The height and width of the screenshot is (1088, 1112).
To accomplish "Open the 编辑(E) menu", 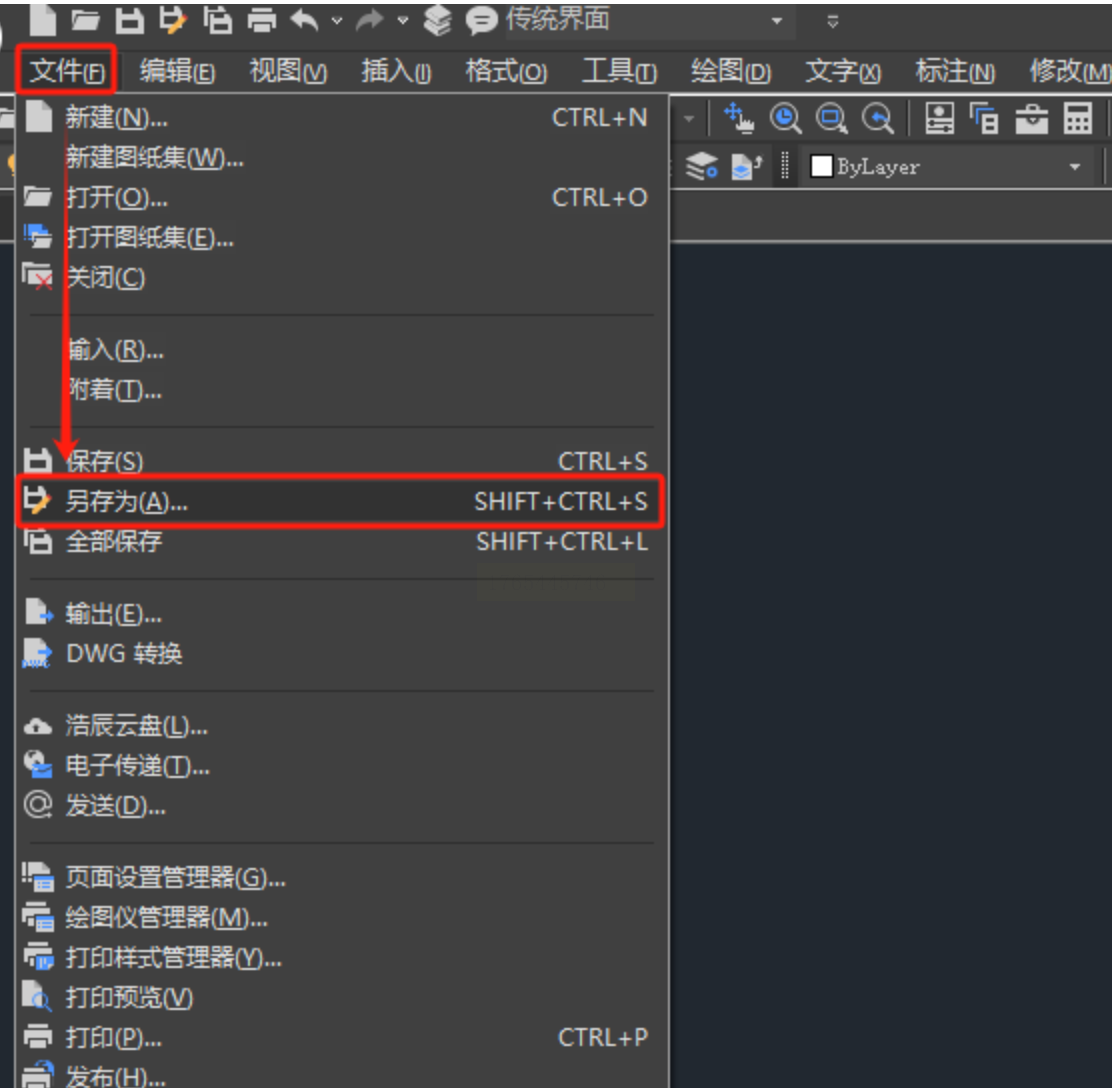I will pos(177,71).
